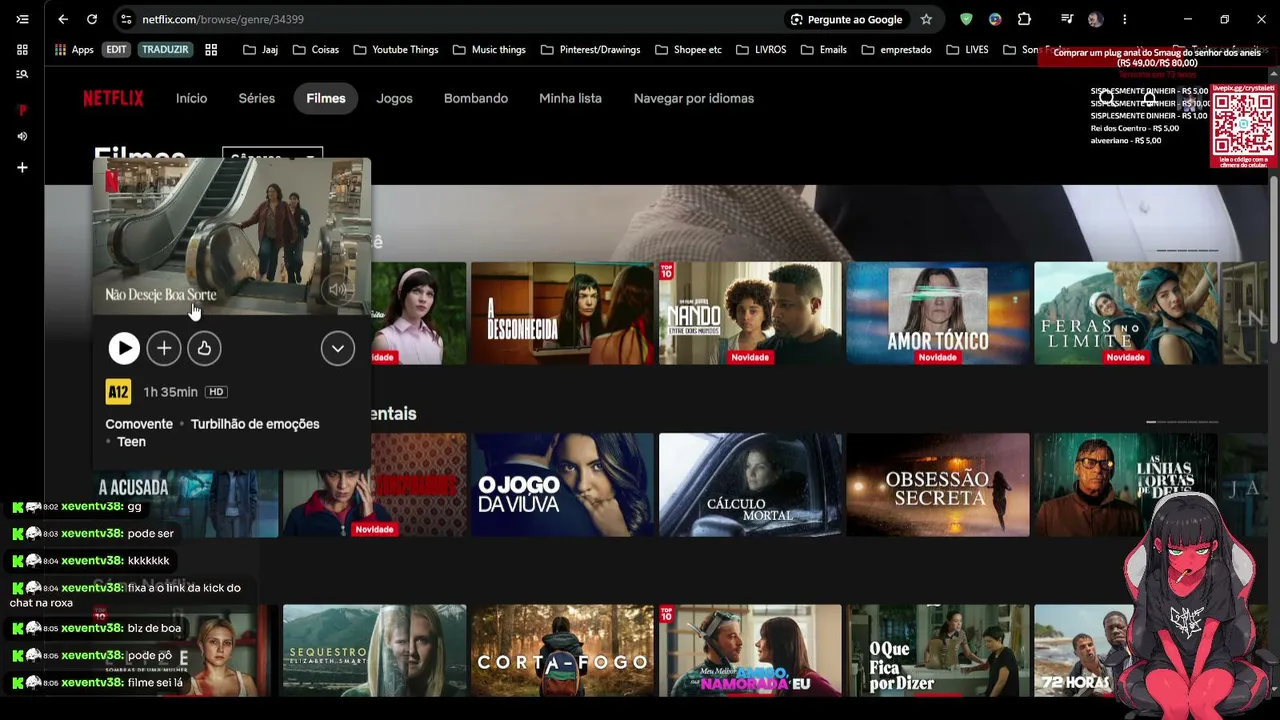Open the media control playlist icon
The image size is (1280, 720).
(1067, 19)
